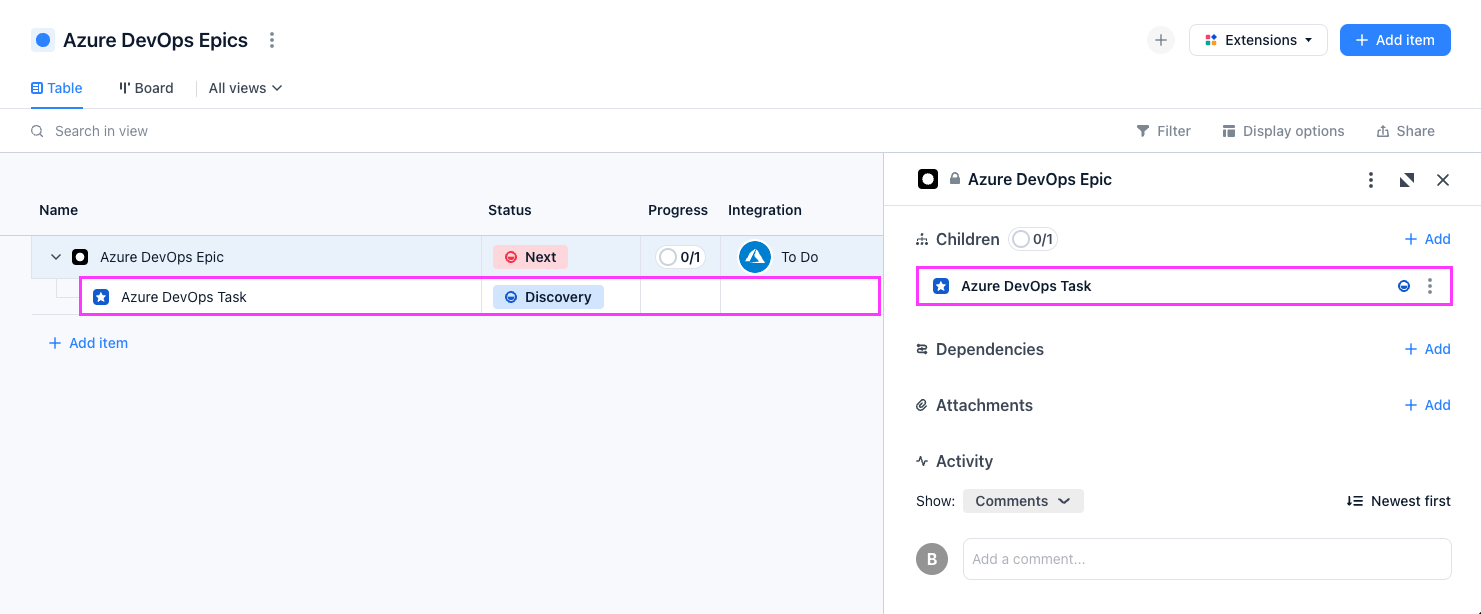The image size is (1481, 614).
Task: Click the blue Add item button
Action: (1395, 40)
